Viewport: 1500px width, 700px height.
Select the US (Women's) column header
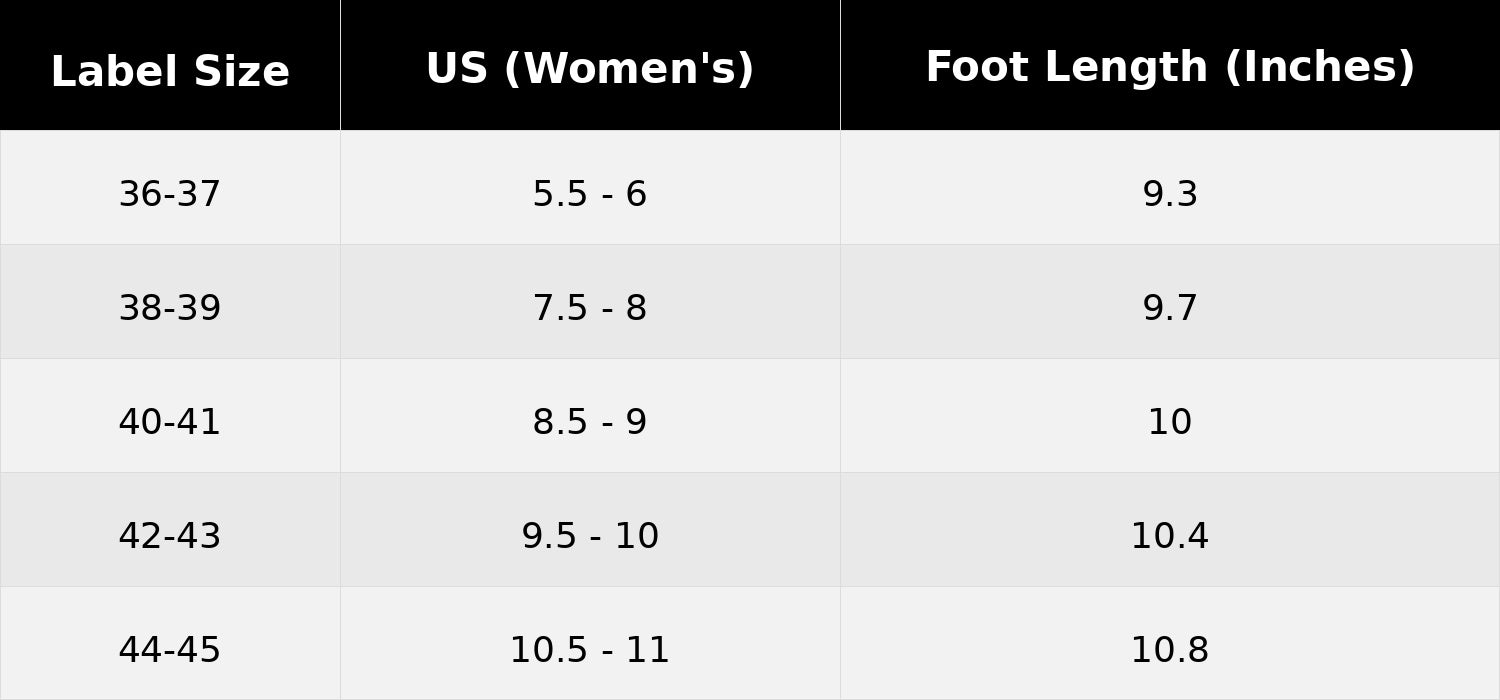point(590,70)
